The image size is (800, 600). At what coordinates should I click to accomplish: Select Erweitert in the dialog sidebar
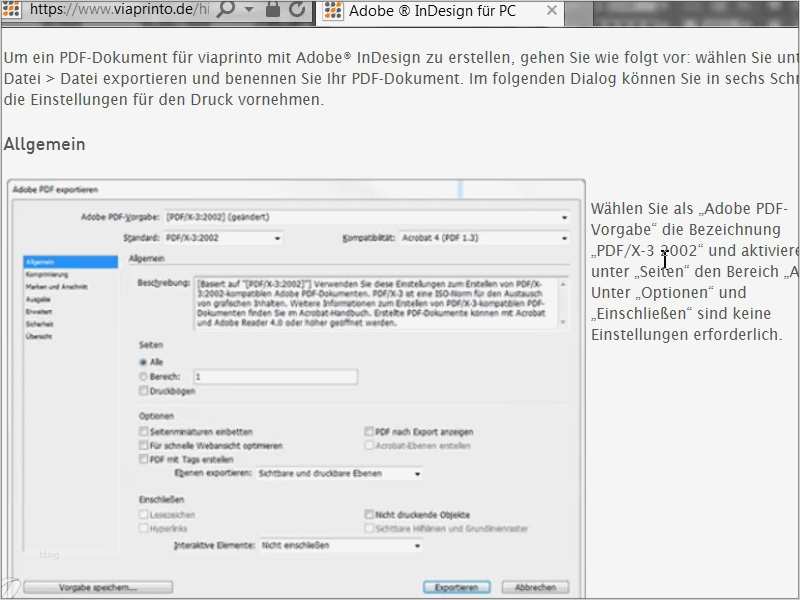(39, 312)
